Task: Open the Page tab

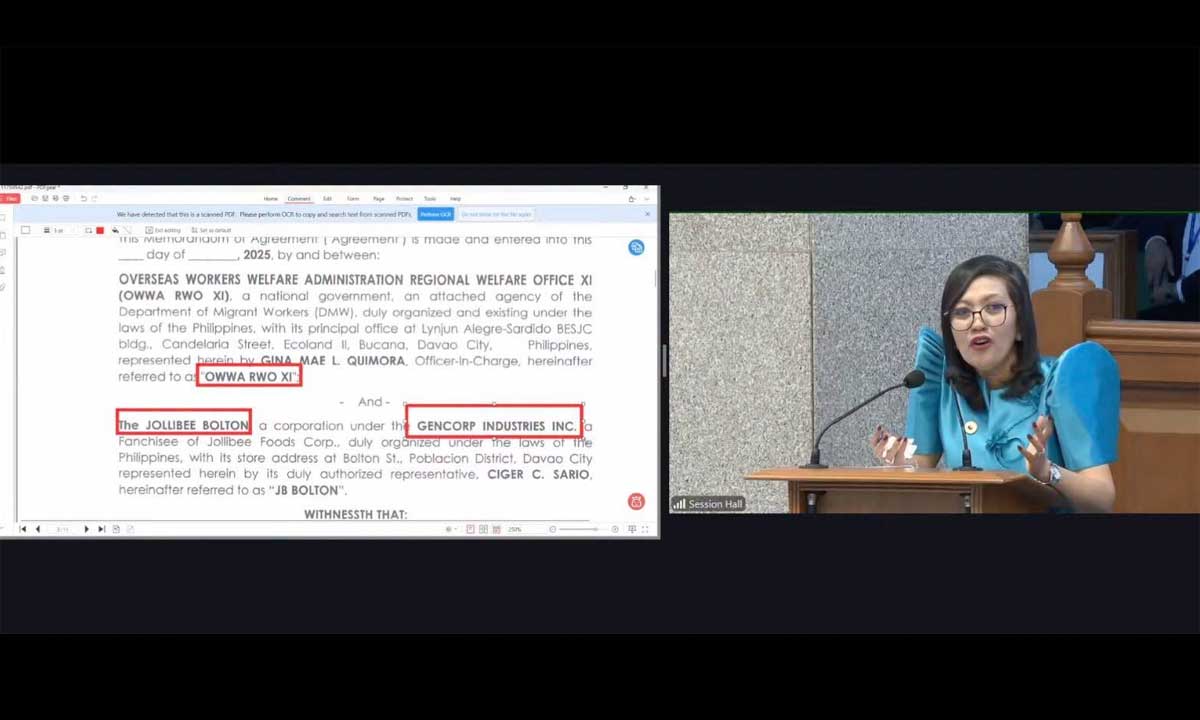Action: click(378, 199)
